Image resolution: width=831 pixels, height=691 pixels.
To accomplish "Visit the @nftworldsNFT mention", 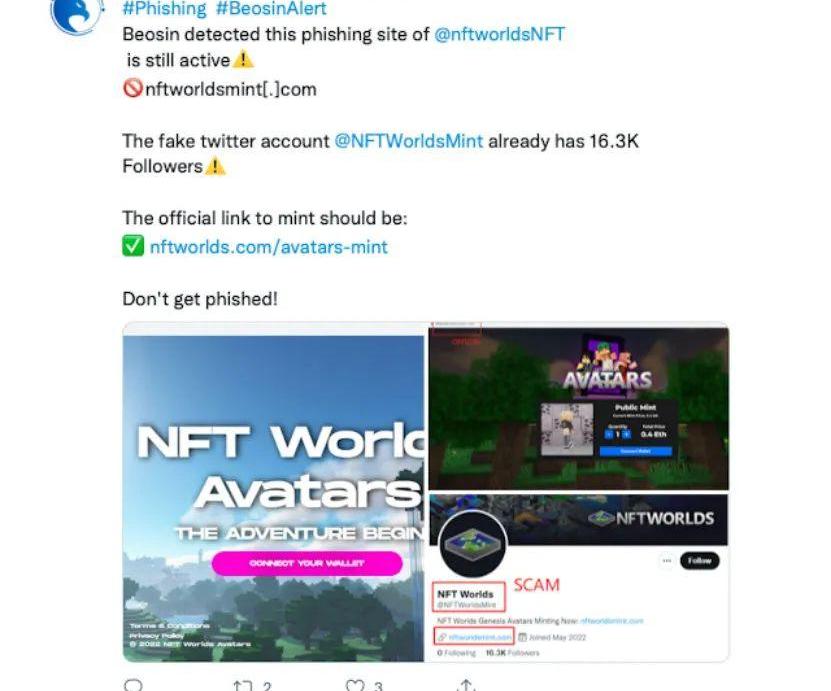I will point(499,34).
